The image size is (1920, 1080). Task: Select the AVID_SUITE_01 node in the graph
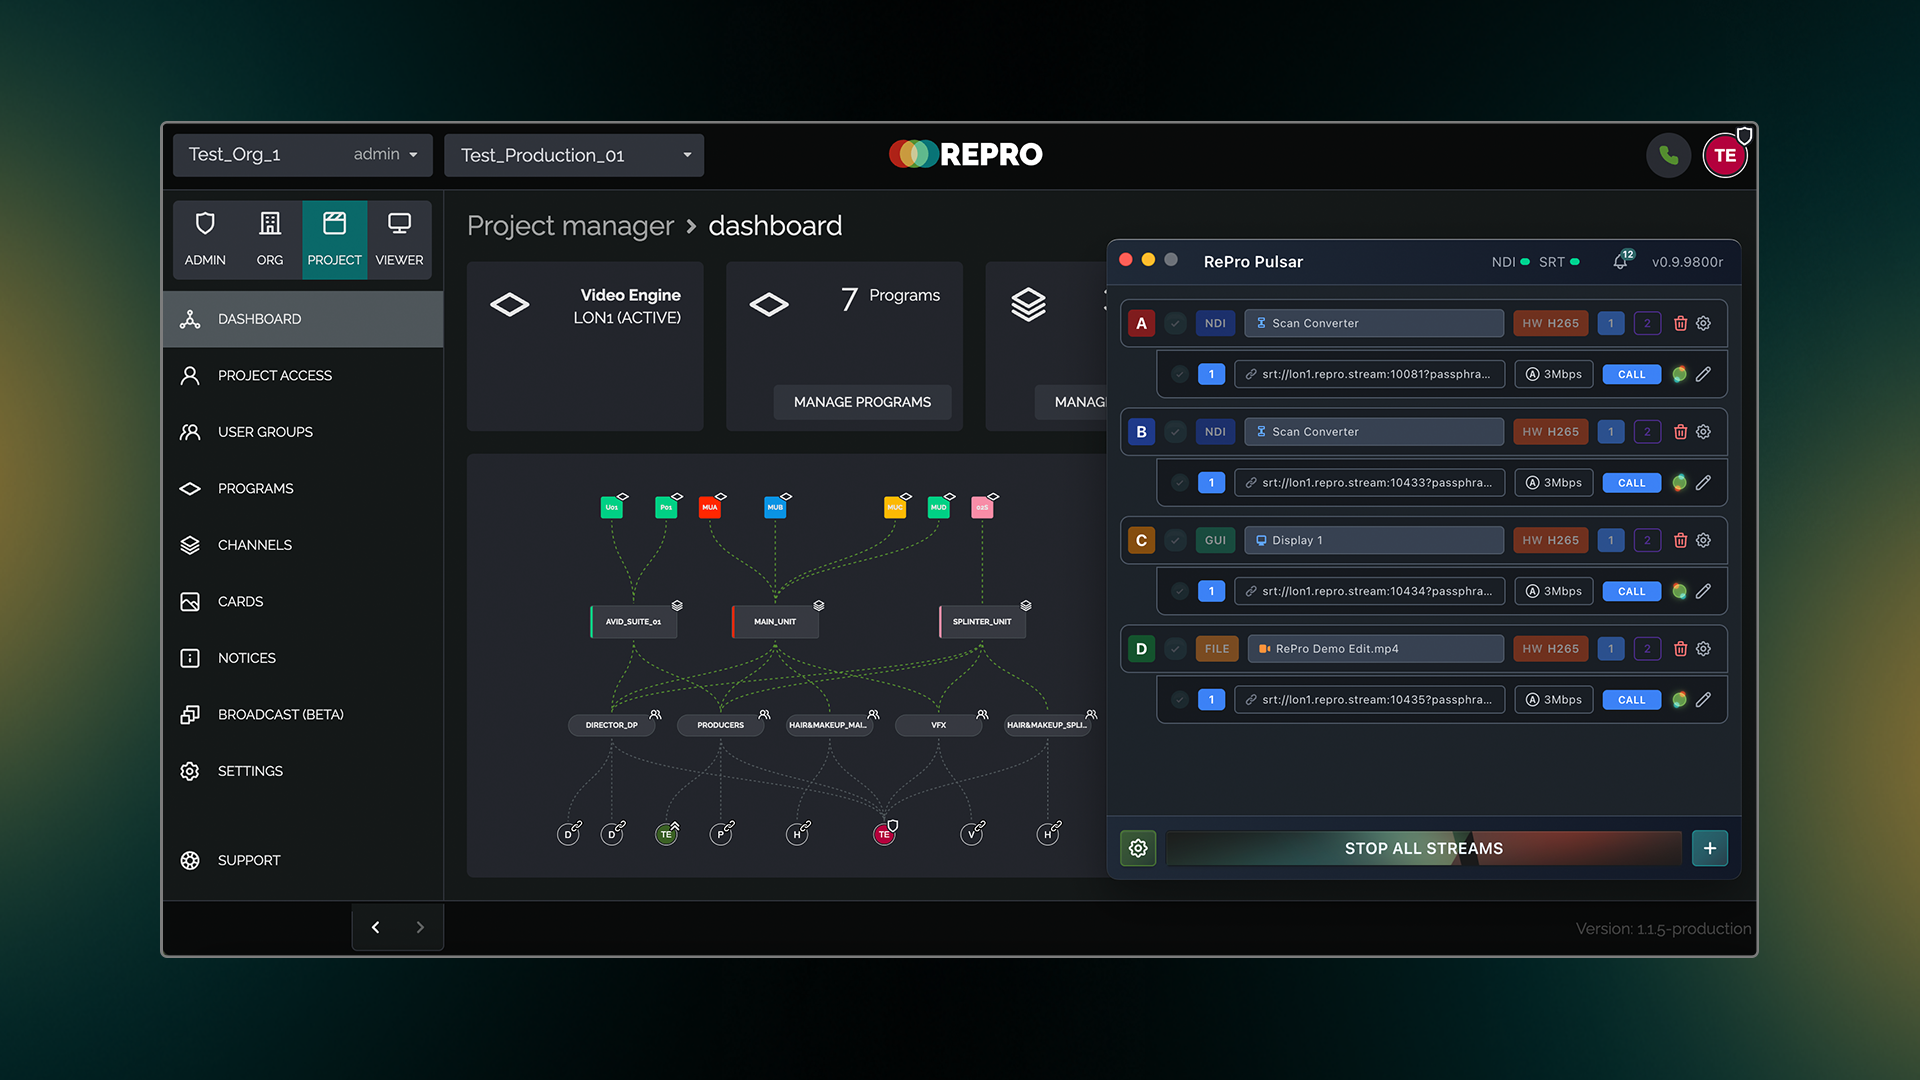tap(634, 622)
